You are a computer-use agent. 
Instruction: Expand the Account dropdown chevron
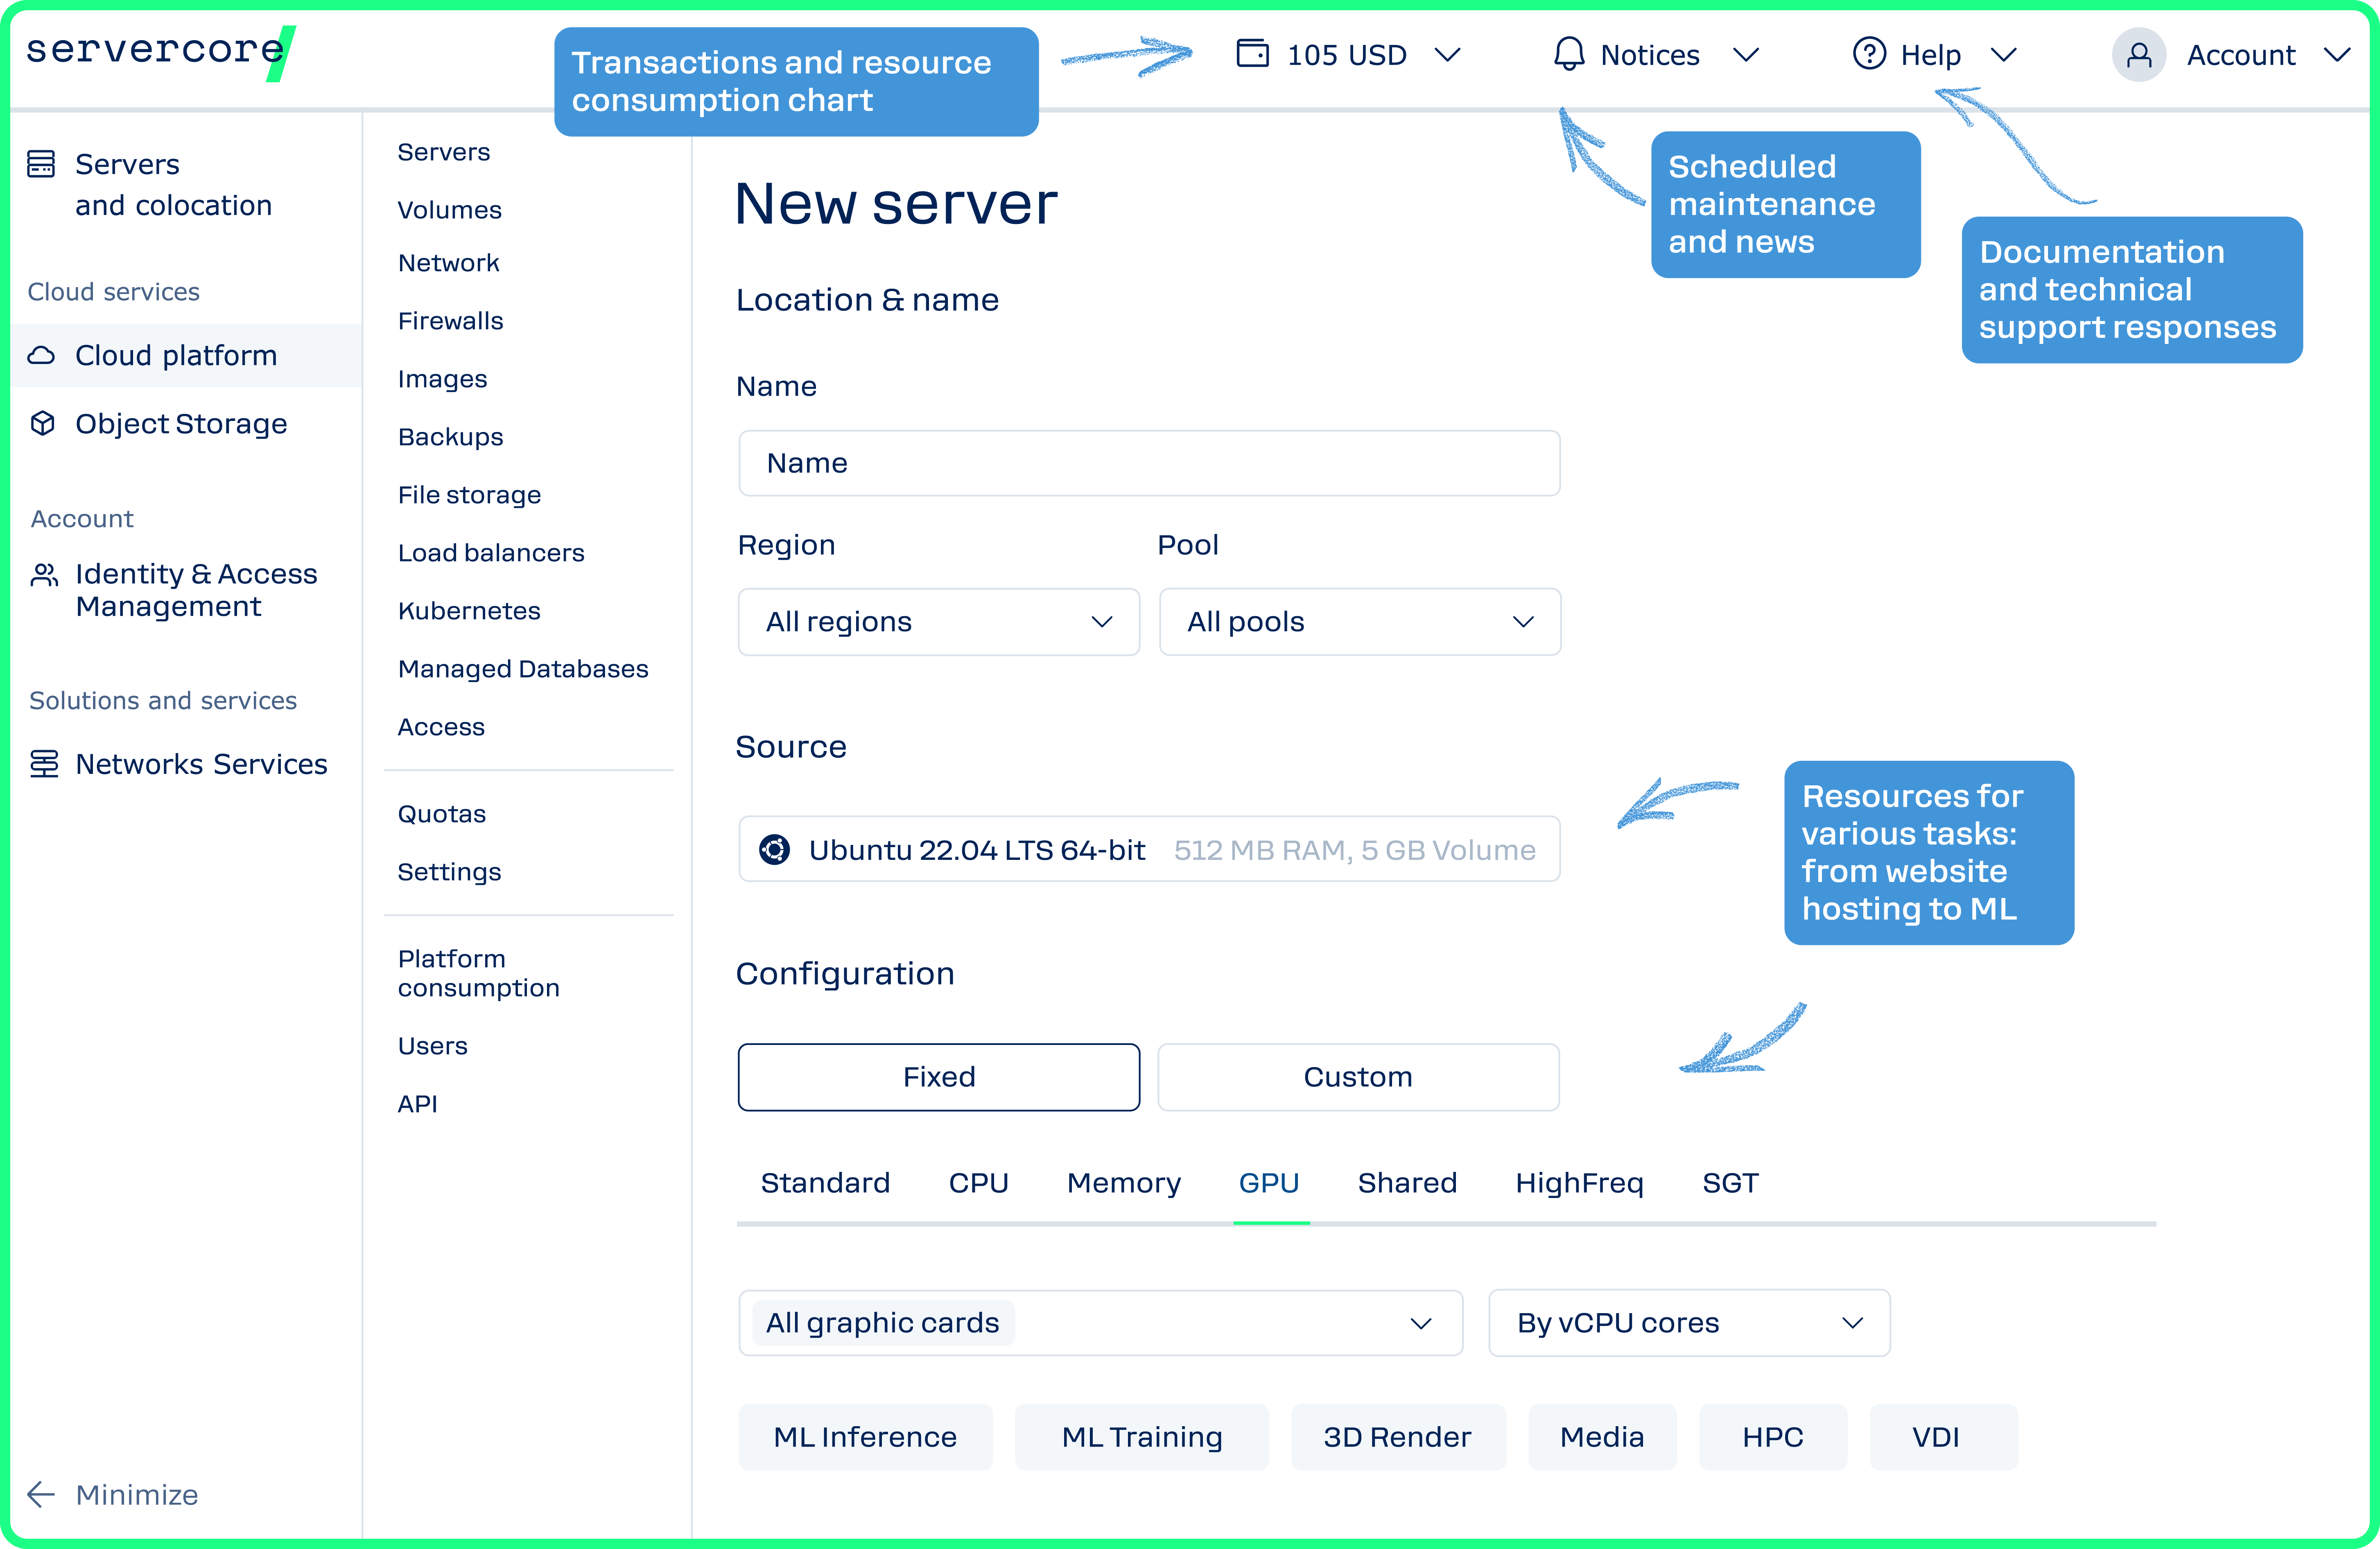[2336, 55]
